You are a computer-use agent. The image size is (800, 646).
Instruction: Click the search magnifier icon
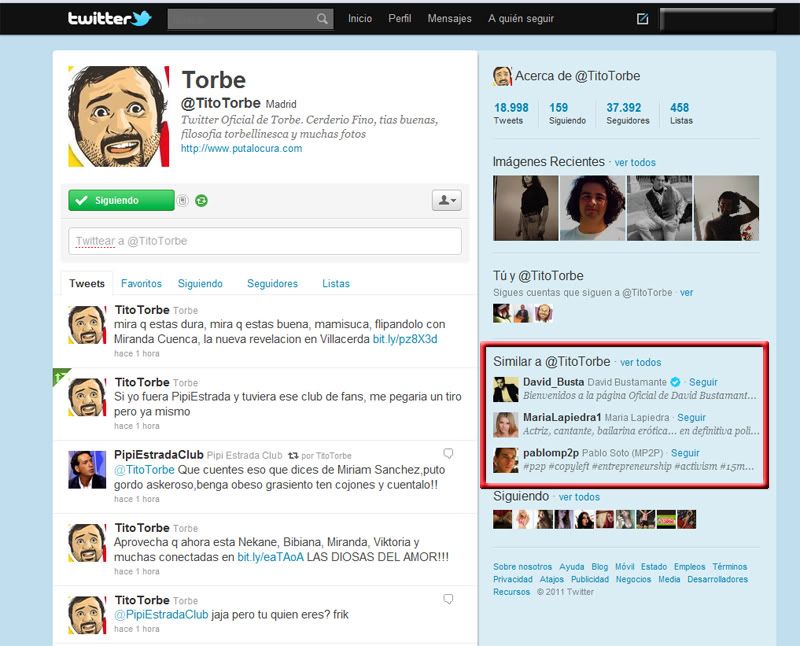pos(322,19)
